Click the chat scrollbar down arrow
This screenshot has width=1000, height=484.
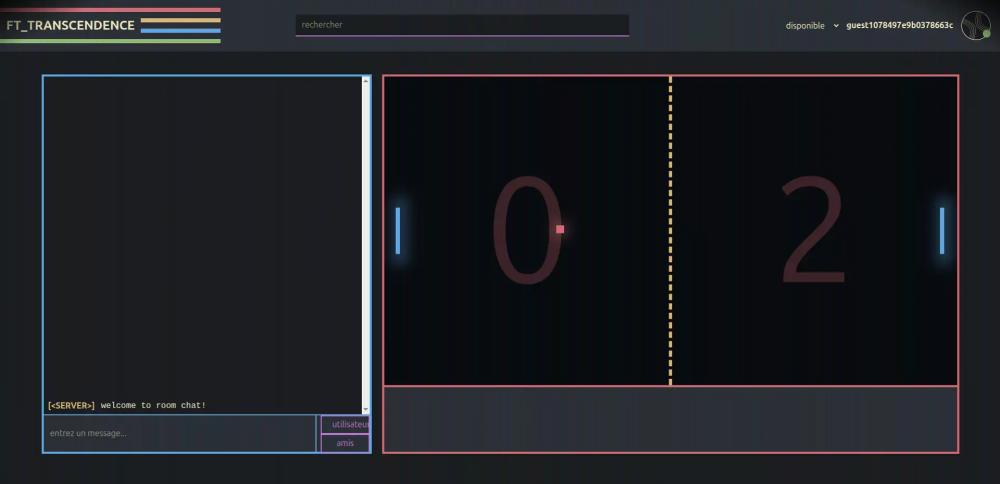pos(365,409)
